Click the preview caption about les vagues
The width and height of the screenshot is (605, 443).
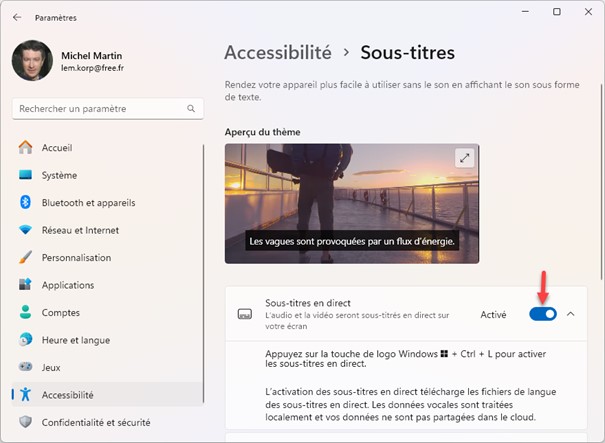[x=352, y=241]
